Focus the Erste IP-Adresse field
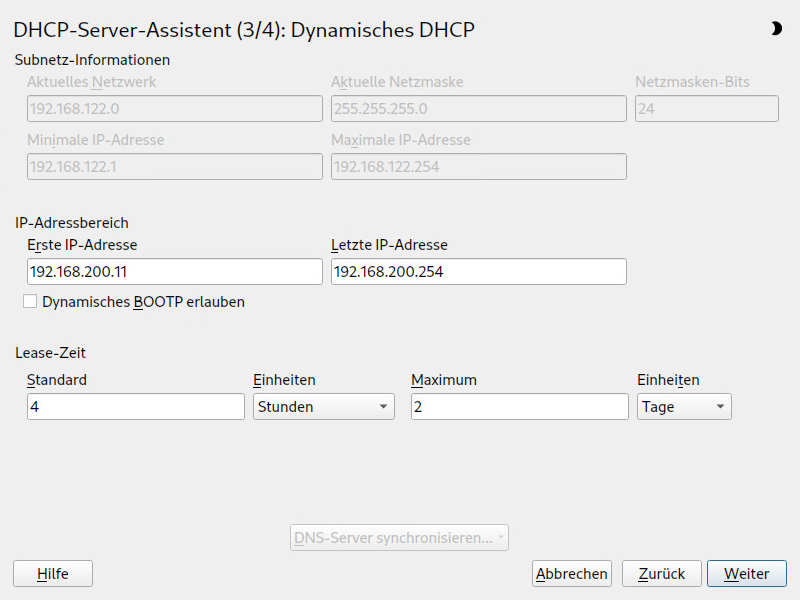This screenshot has height=600, width=800. pos(175,272)
